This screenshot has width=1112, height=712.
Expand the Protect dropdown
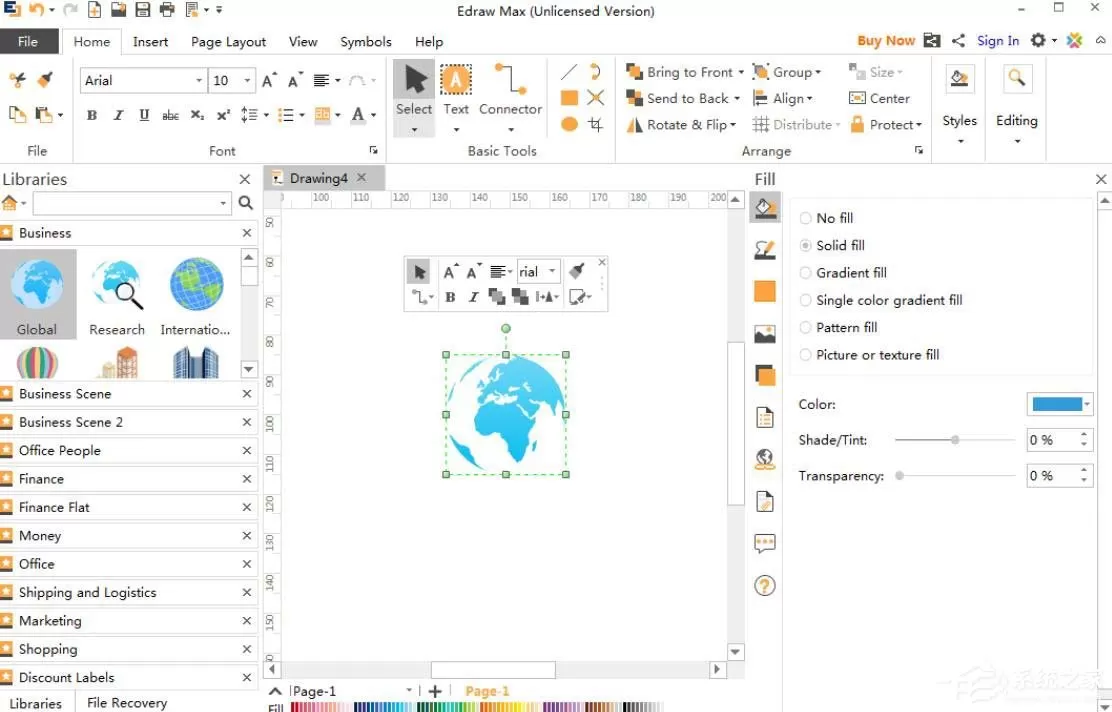coord(918,125)
